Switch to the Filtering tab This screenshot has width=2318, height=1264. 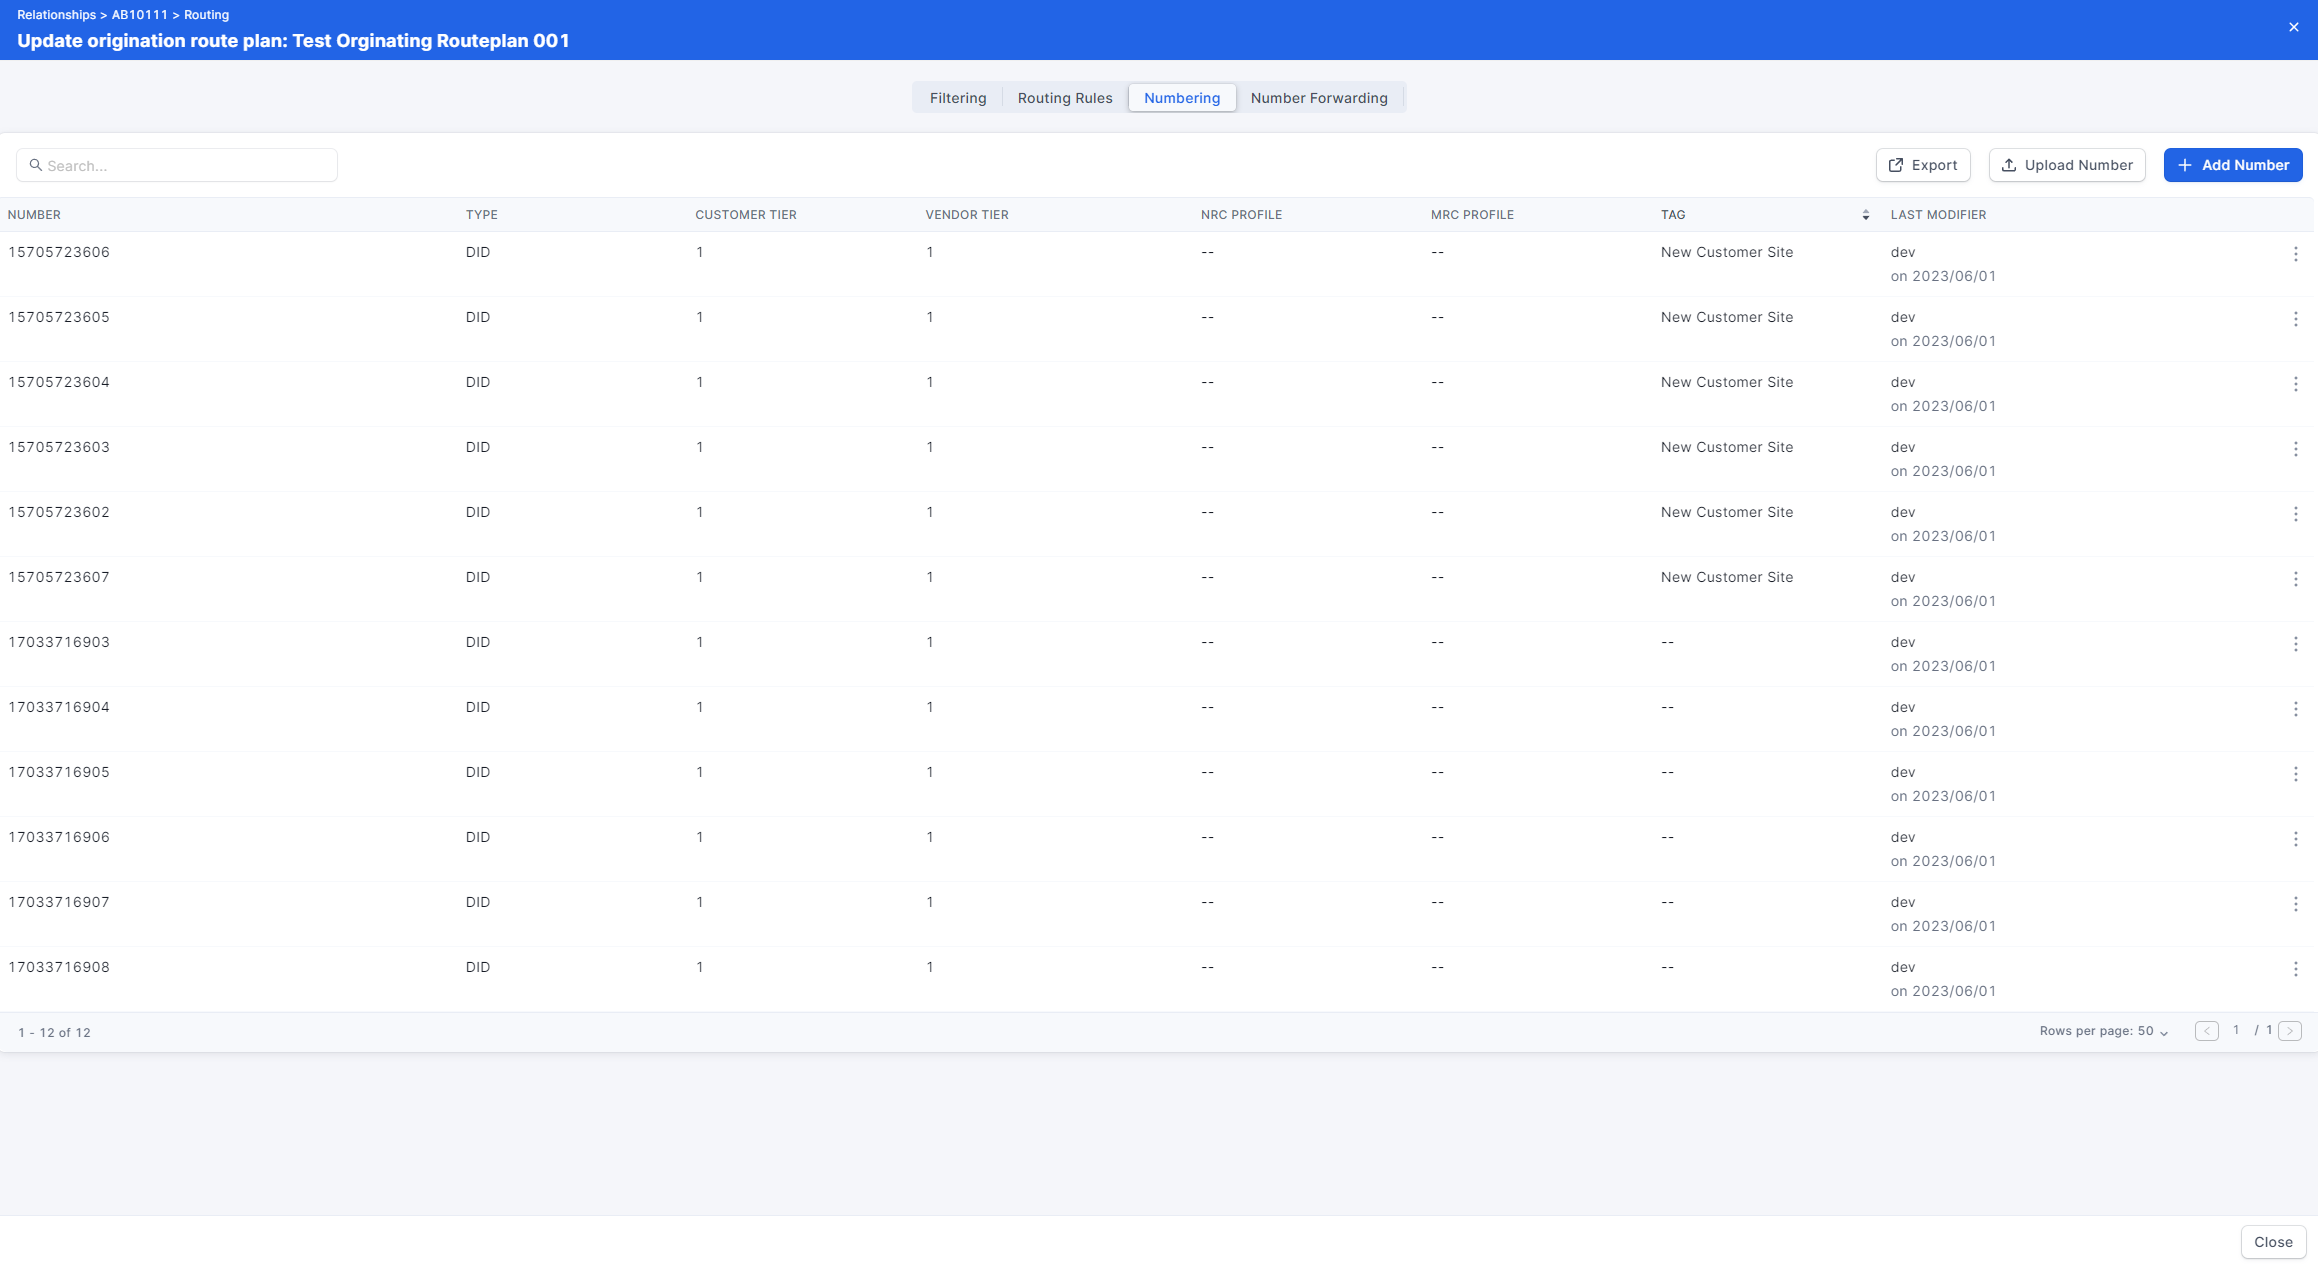point(957,98)
